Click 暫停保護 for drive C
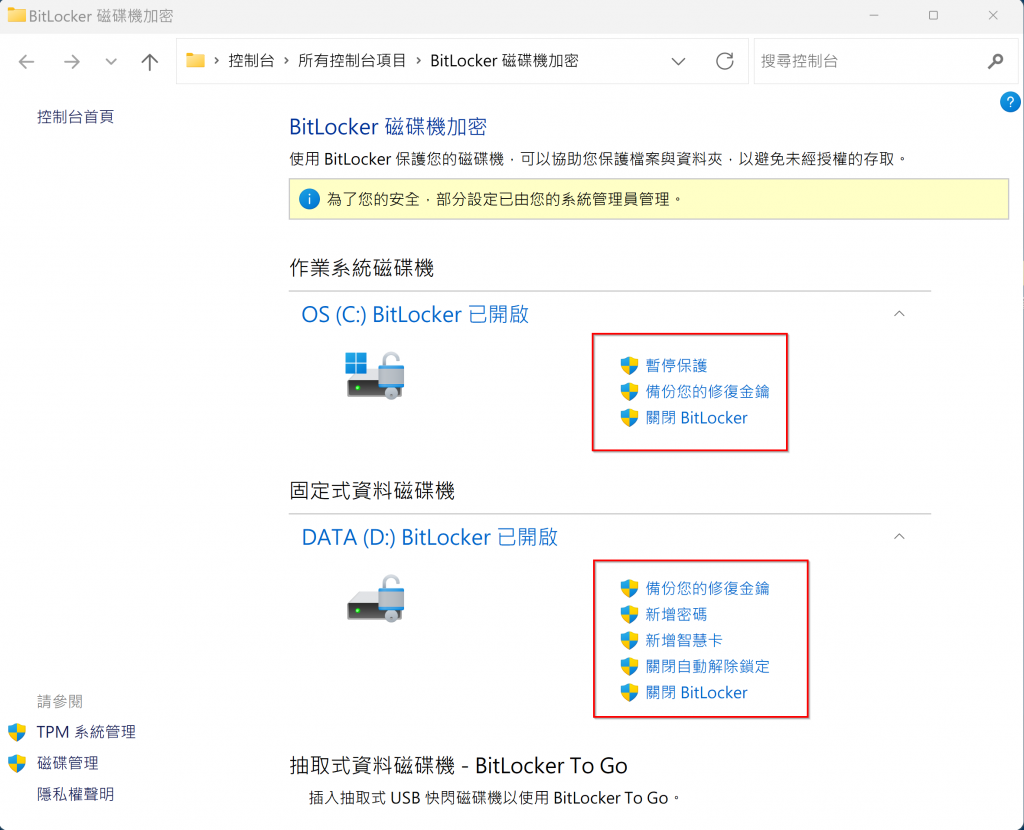The width and height of the screenshot is (1024, 830). (x=677, y=366)
